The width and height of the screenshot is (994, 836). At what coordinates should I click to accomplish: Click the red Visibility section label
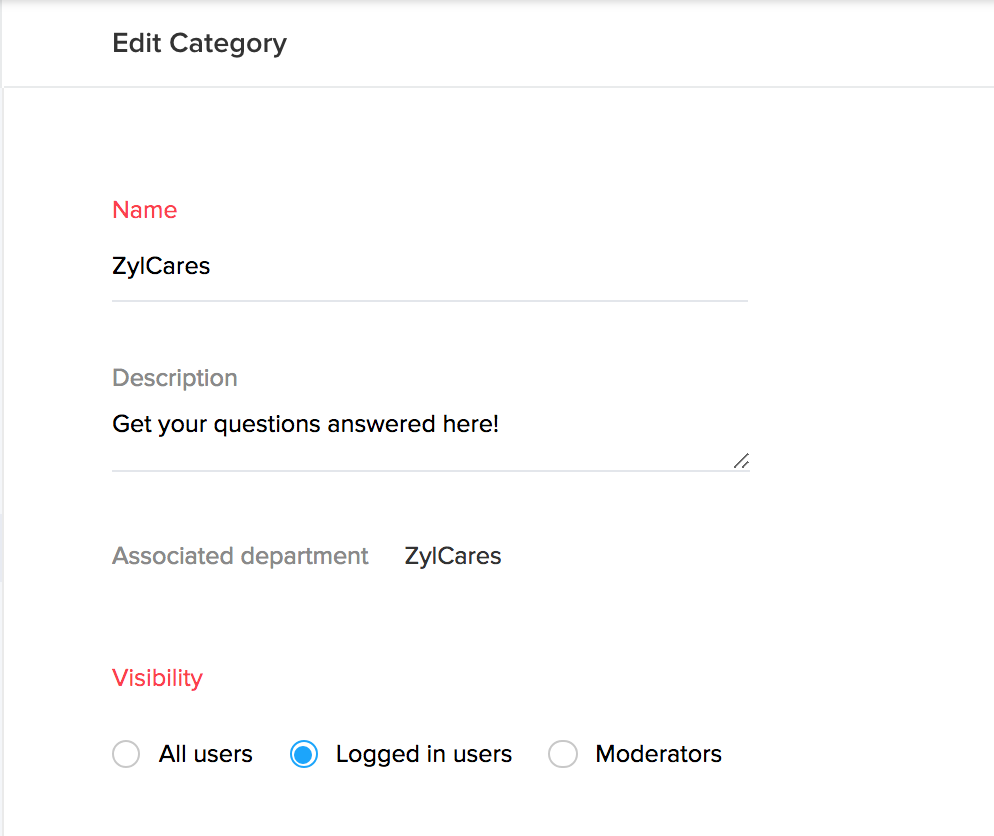click(157, 678)
